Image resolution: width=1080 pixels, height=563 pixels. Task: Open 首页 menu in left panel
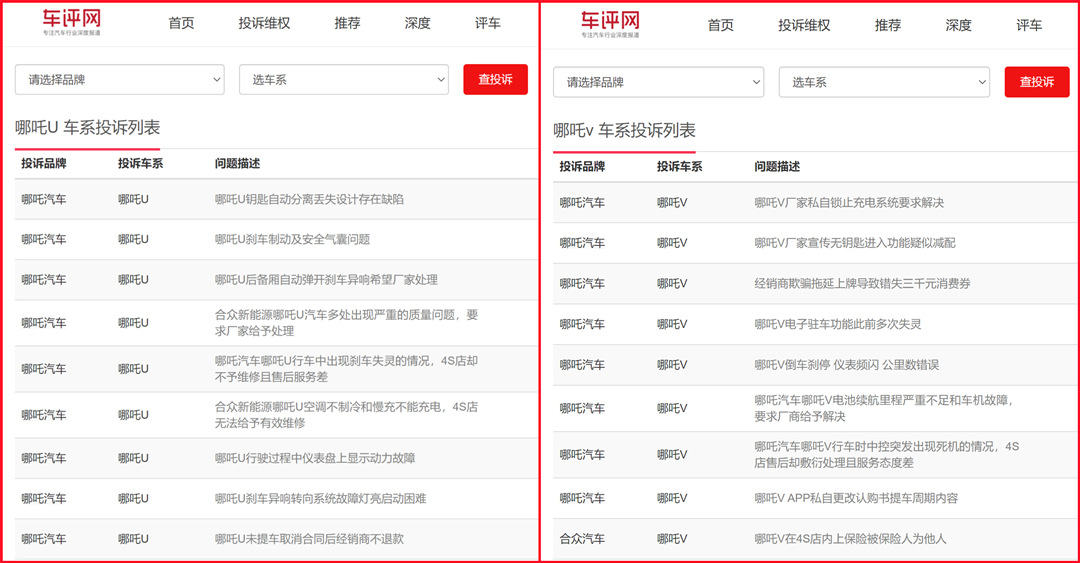click(x=181, y=23)
